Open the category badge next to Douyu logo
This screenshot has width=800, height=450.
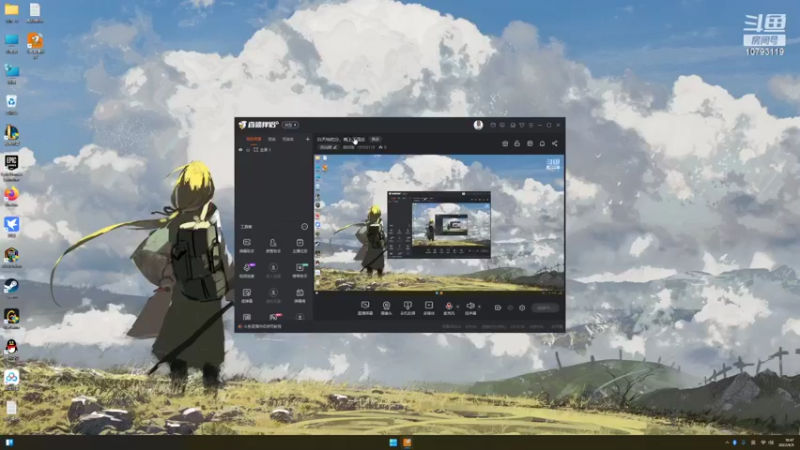coord(290,125)
